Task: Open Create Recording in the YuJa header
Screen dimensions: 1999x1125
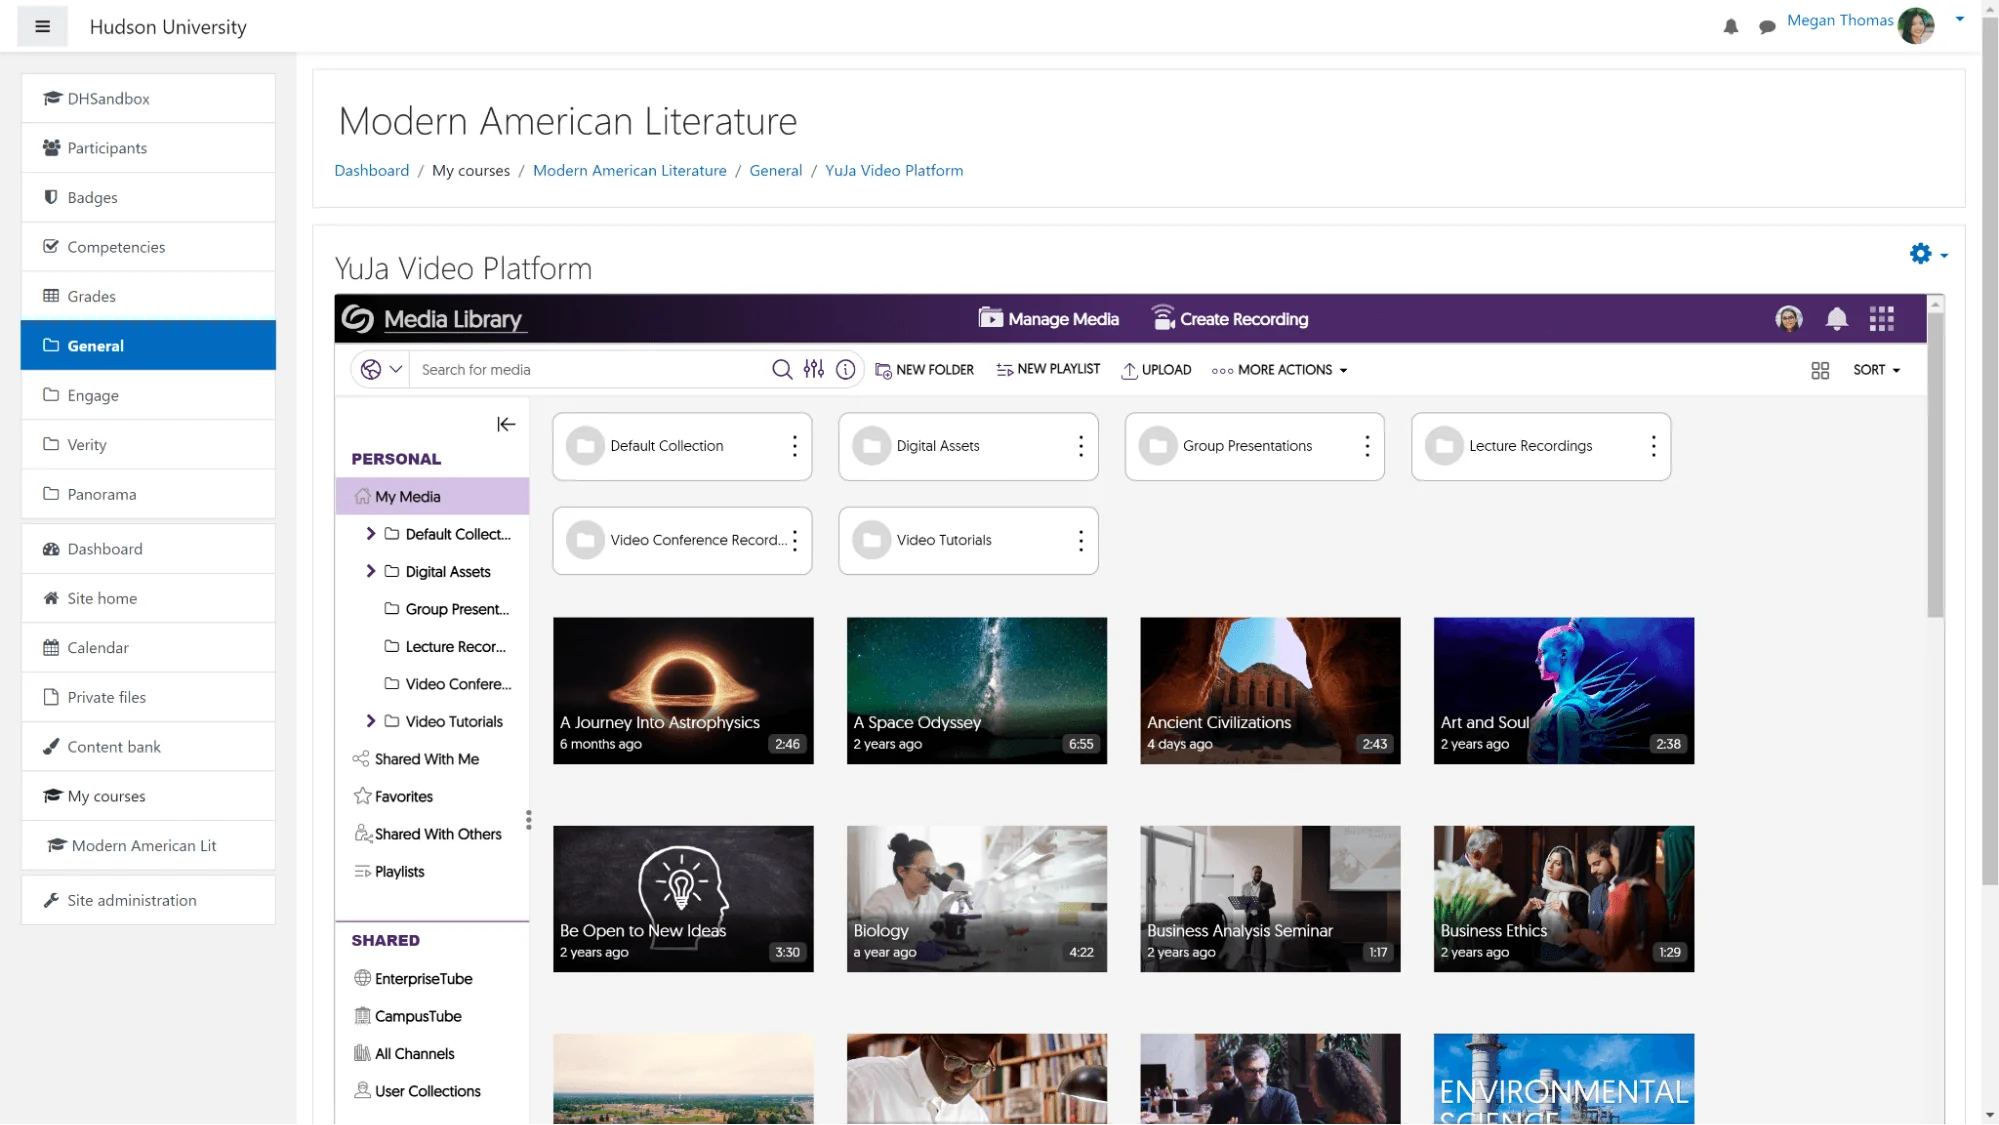Action: click(1229, 319)
